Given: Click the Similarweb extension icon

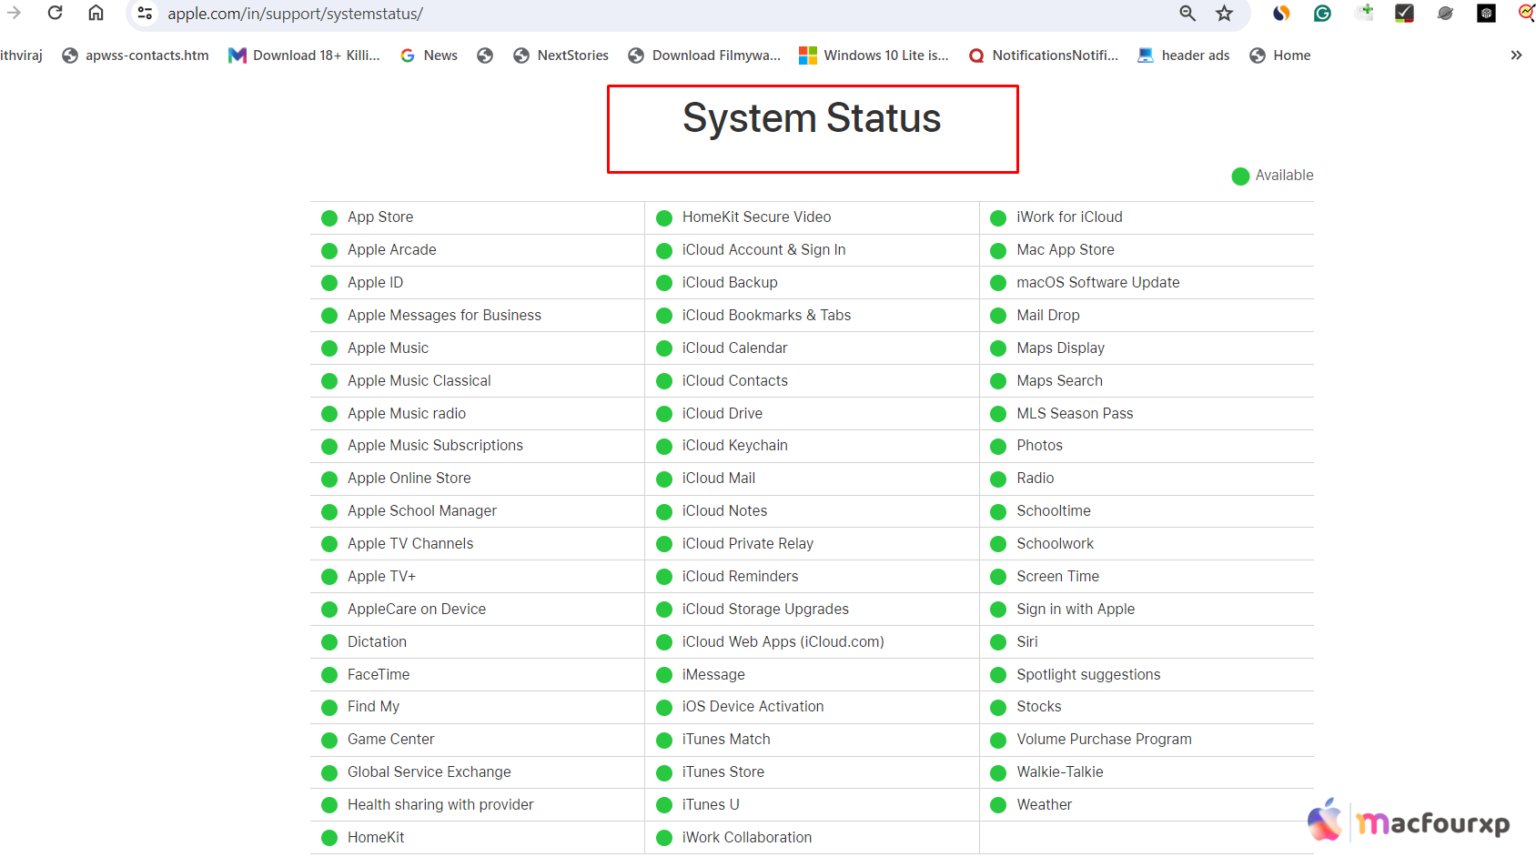Looking at the screenshot, I should (1281, 13).
